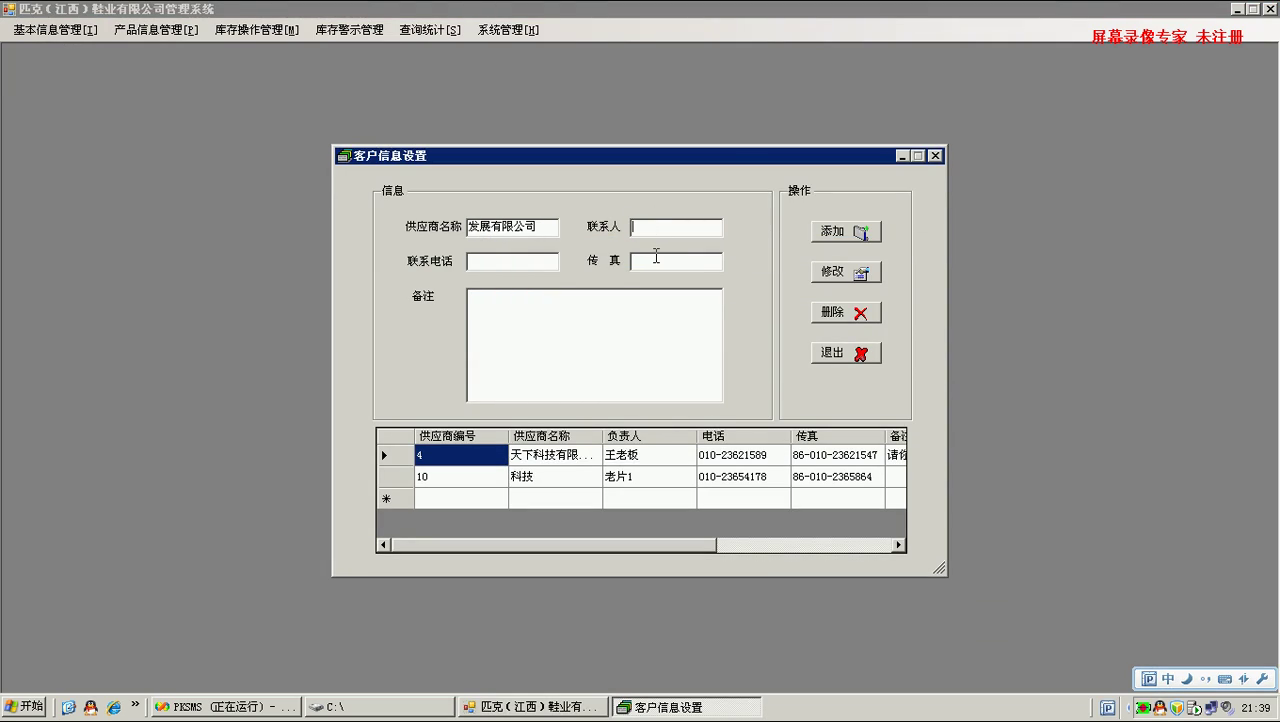This screenshot has height=722, width=1280.
Task: Click the IME P logo on language bar
Action: [x=1149, y=679]
